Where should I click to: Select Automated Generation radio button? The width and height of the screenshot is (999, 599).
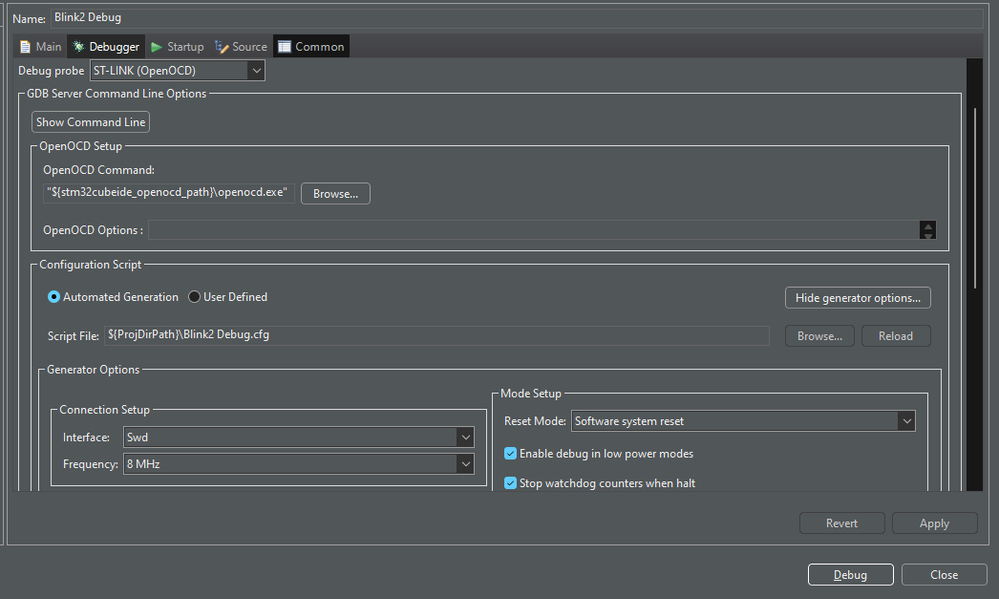(x=113, y=297)
